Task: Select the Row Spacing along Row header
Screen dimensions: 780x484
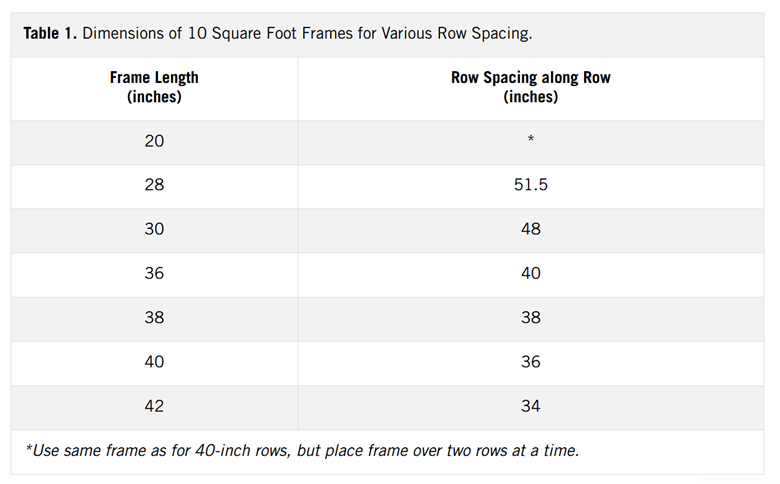Action: (531, 87)
